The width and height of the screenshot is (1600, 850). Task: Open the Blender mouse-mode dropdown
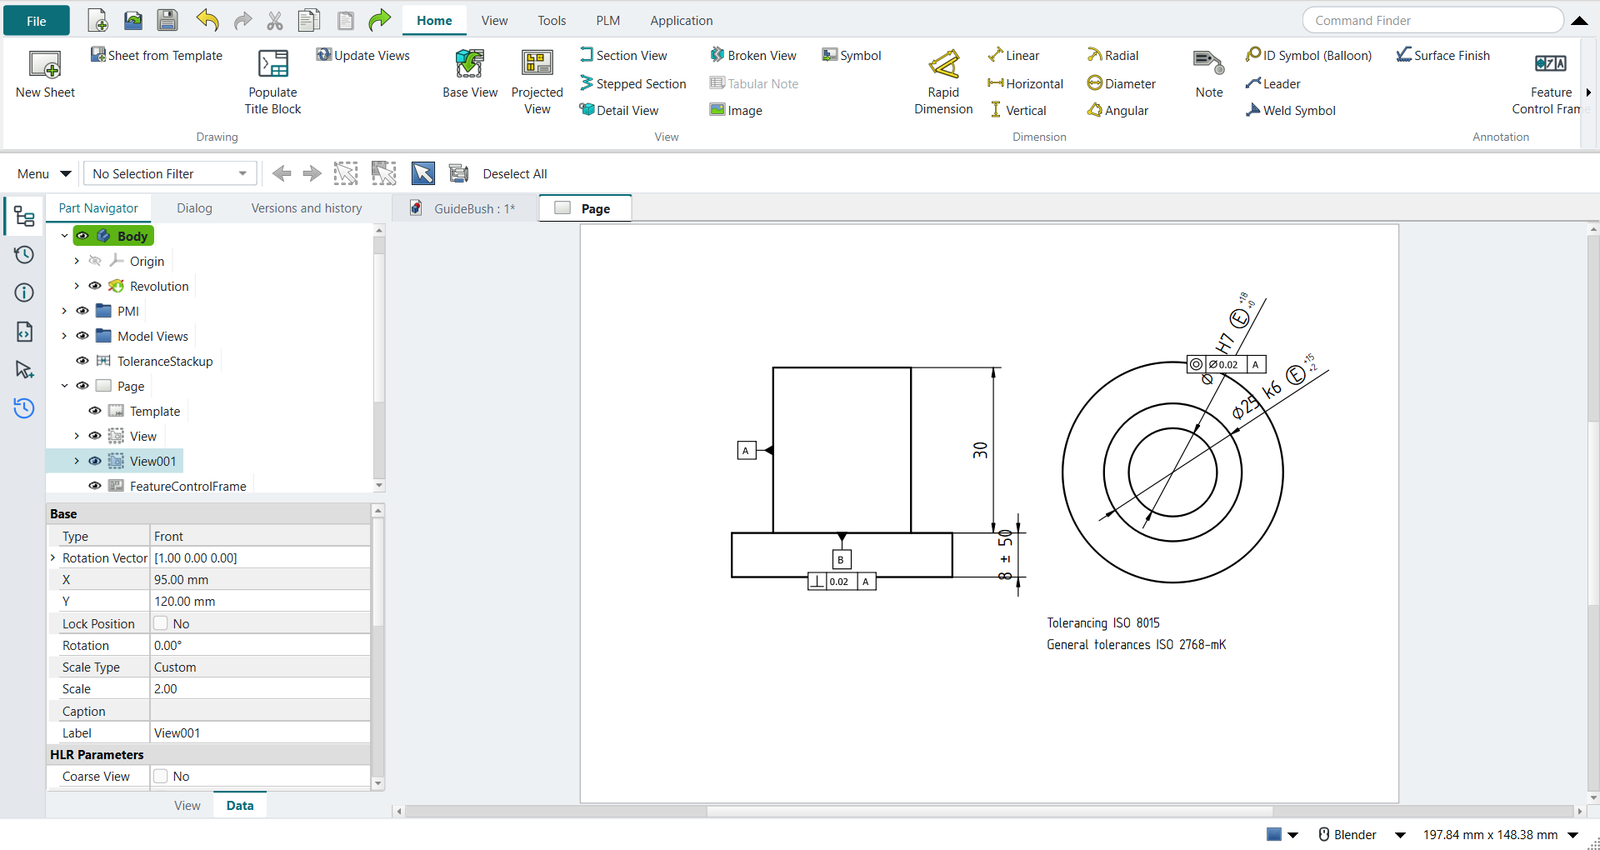click(1400, 835)
